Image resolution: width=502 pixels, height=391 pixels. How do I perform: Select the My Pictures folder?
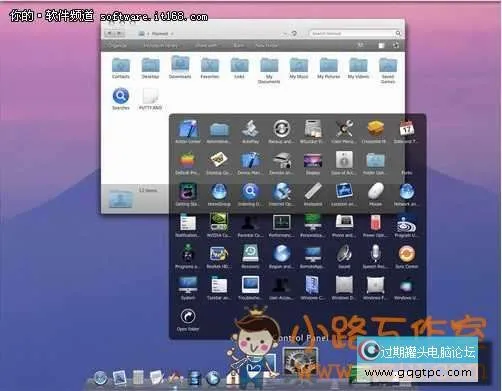[329, 68]
